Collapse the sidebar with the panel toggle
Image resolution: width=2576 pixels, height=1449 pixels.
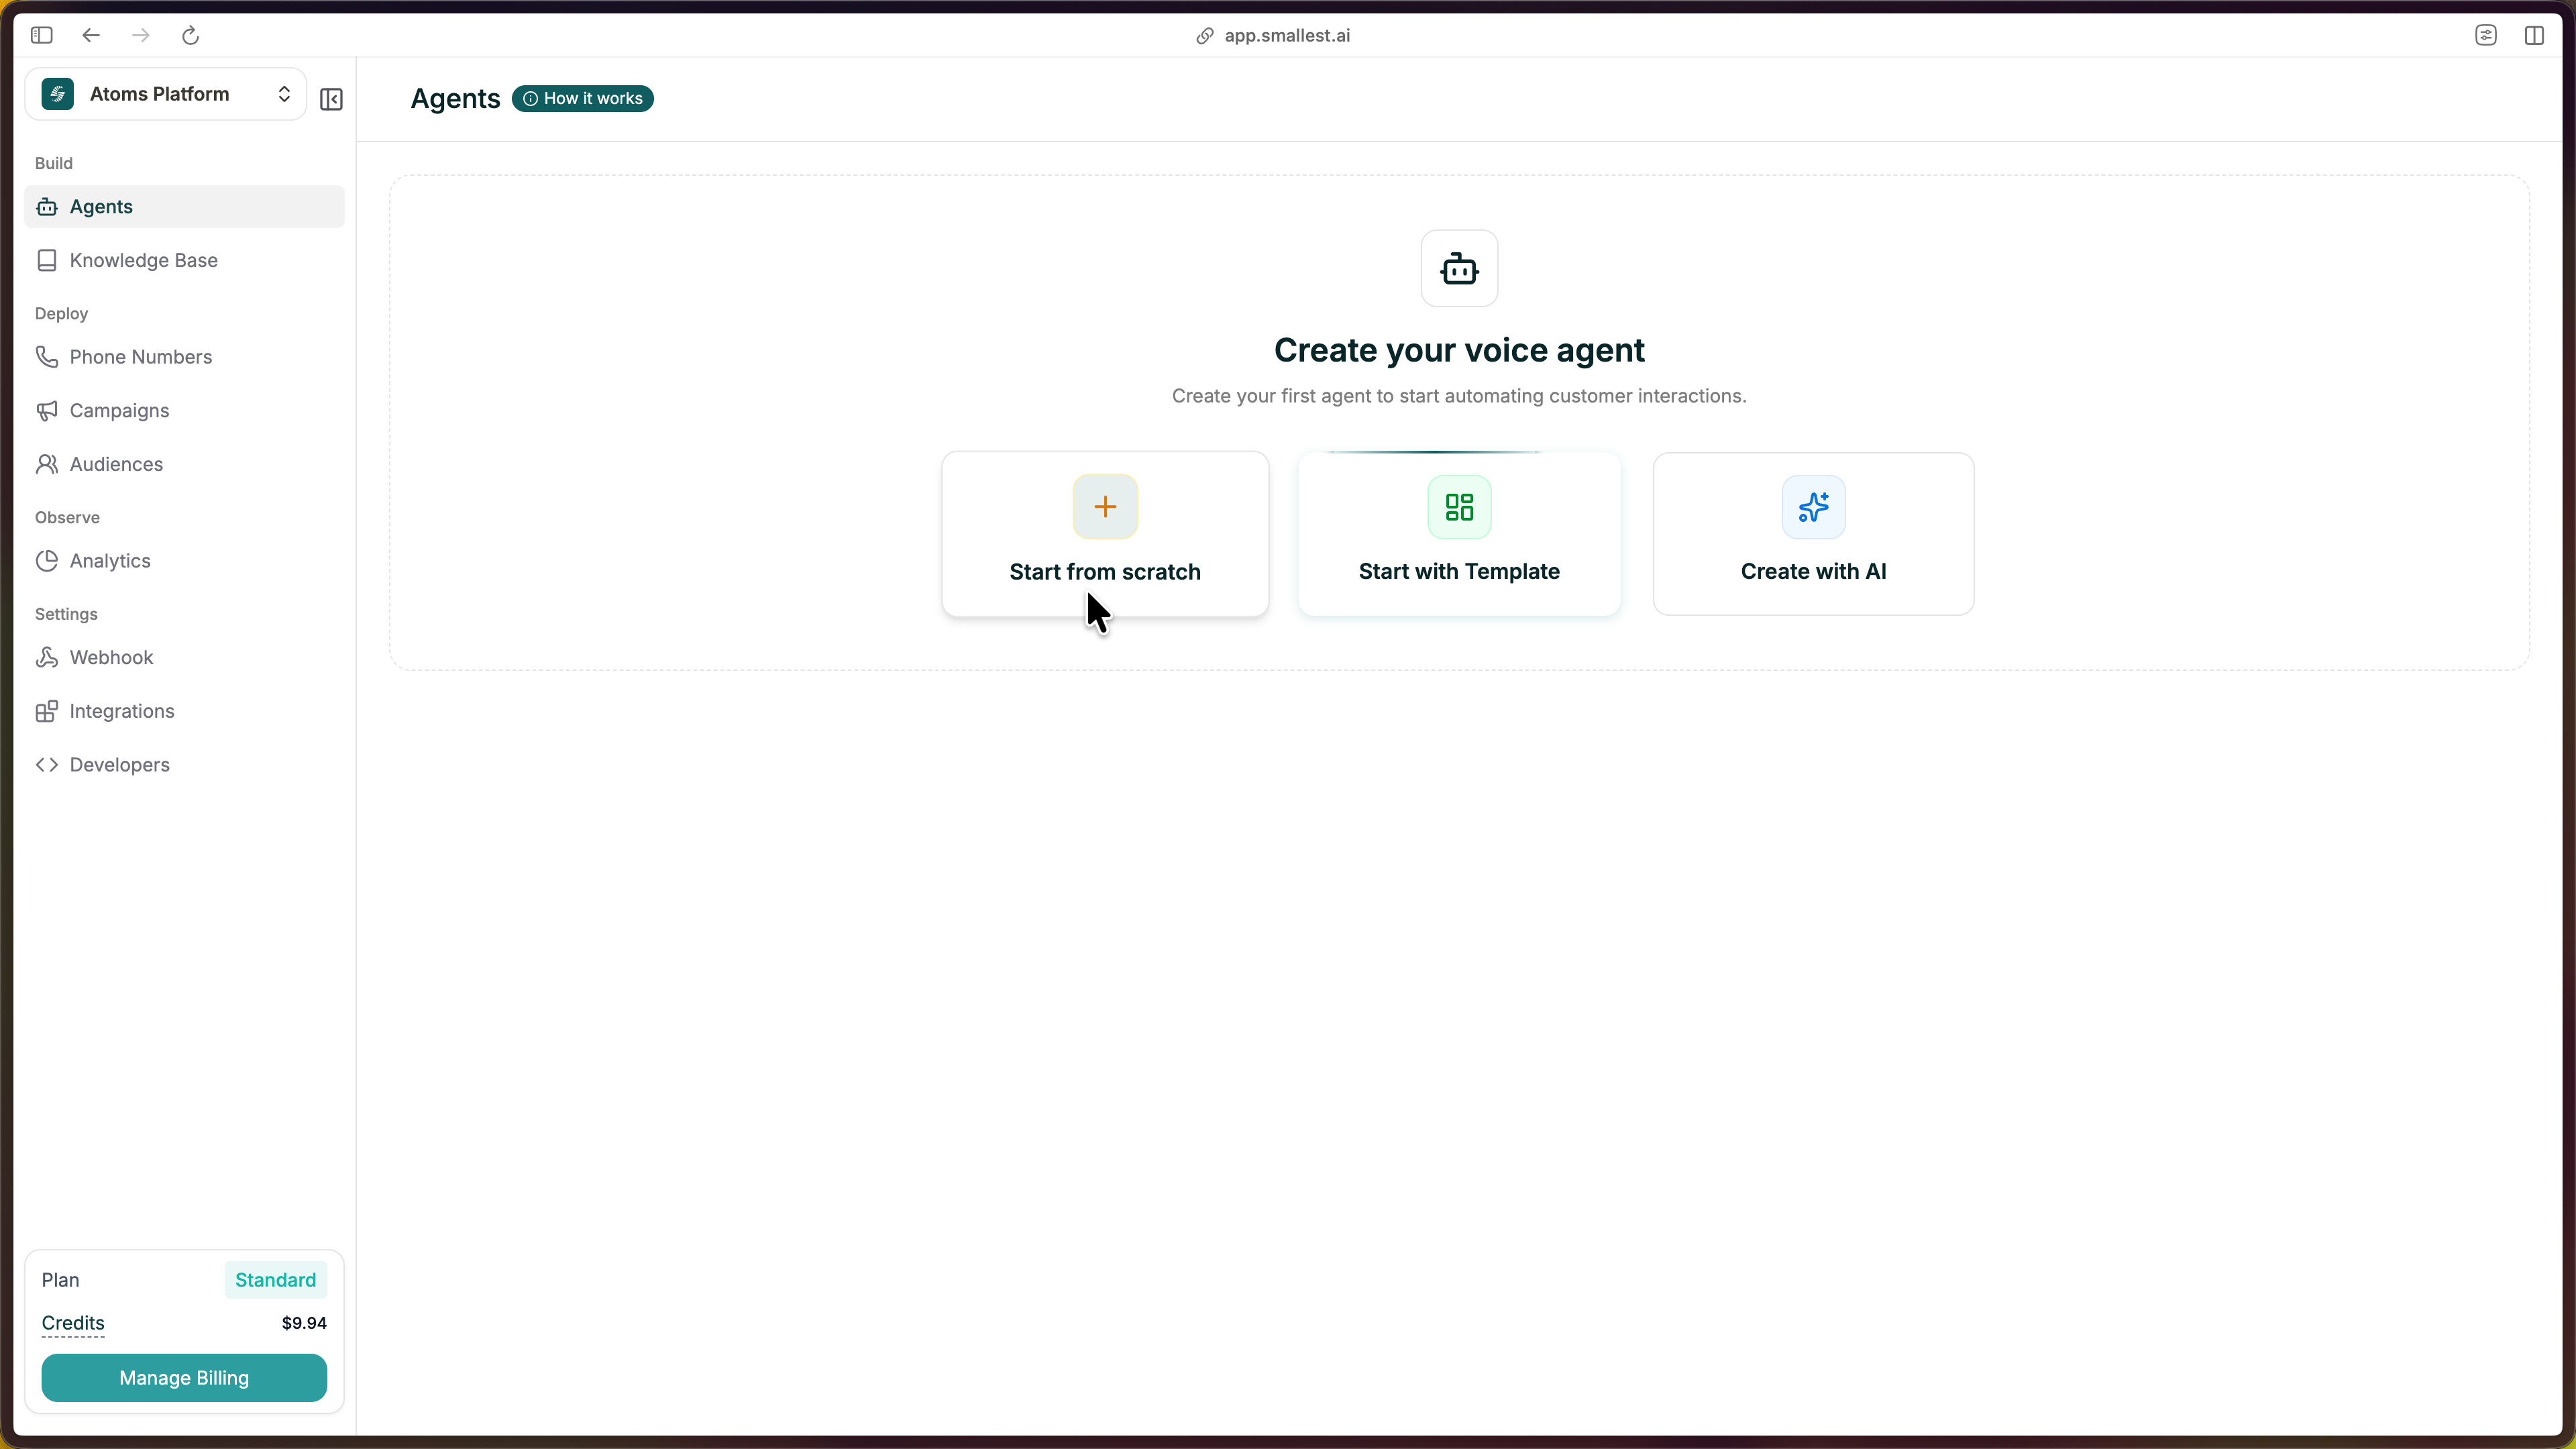[330, 98]
